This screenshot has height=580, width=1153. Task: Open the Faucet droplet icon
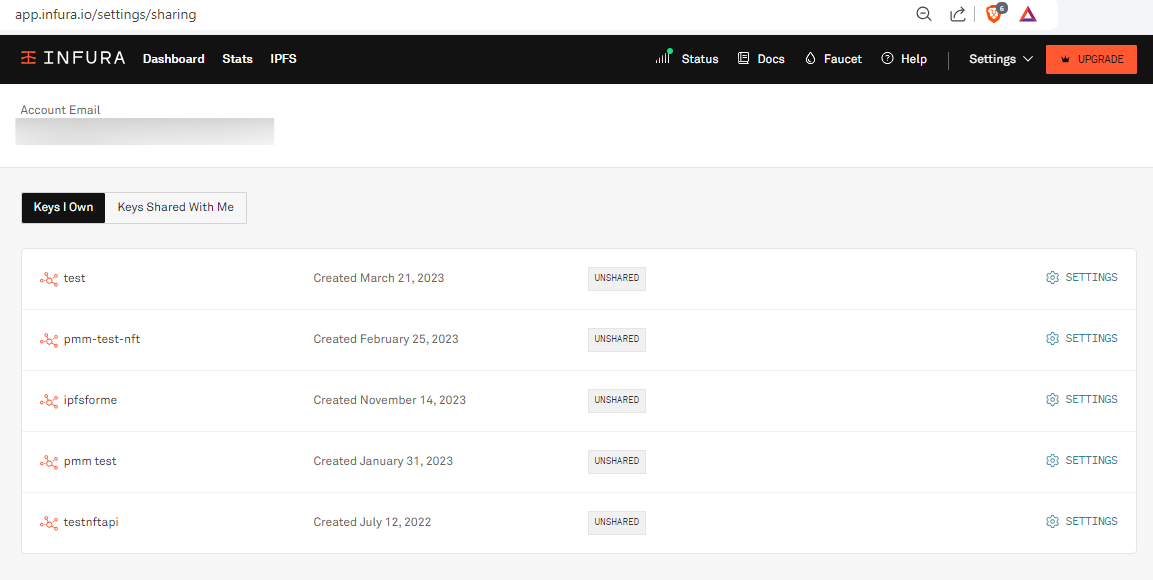click(x=810, y=59)
